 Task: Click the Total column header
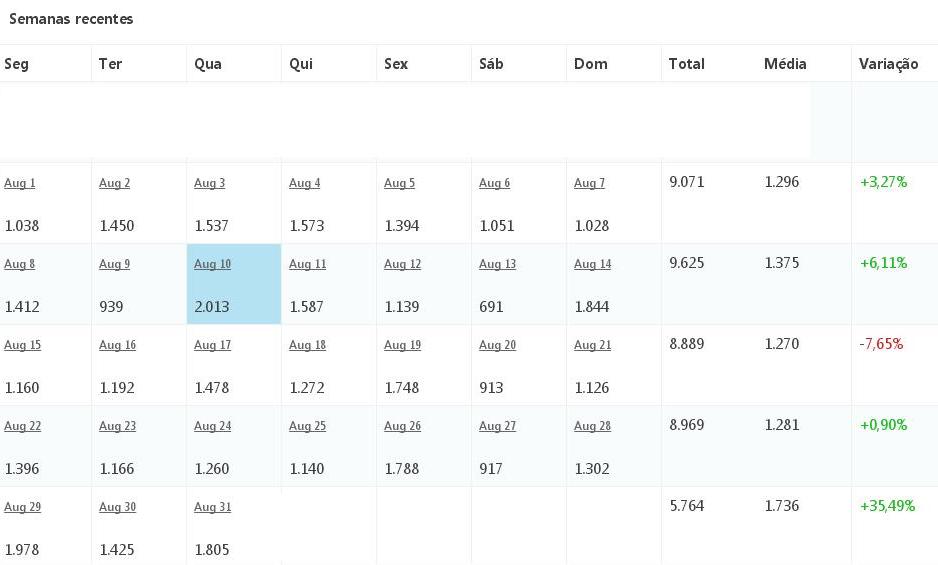click(x=686, y=63)
